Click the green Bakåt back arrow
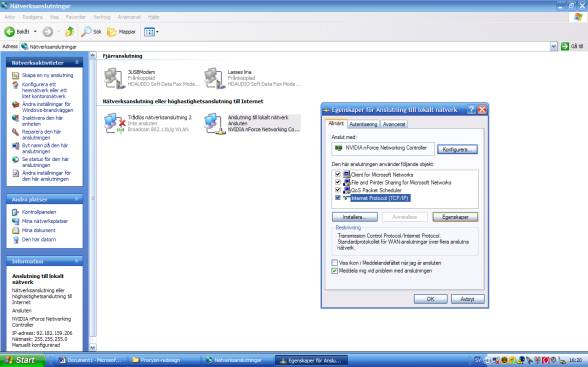 point(10,32)
